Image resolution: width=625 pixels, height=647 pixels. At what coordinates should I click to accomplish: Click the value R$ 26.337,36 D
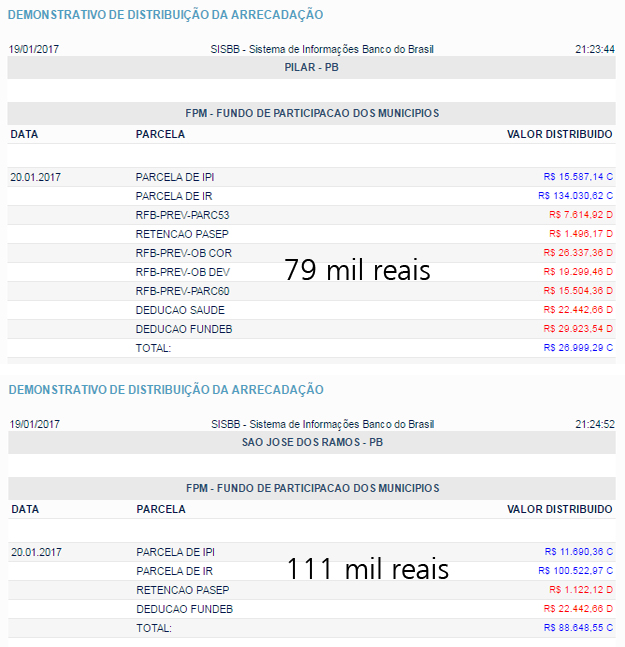[578, 253]
